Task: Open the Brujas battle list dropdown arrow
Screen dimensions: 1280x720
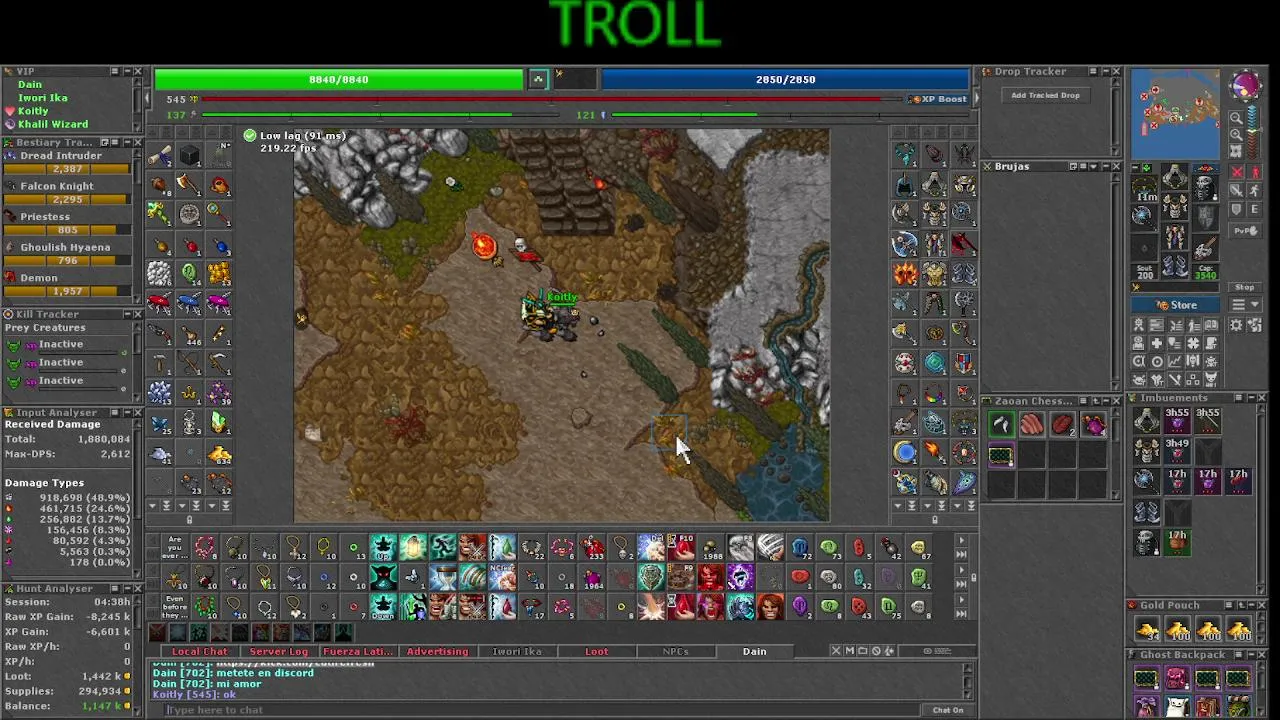Action: point(1093,167)
